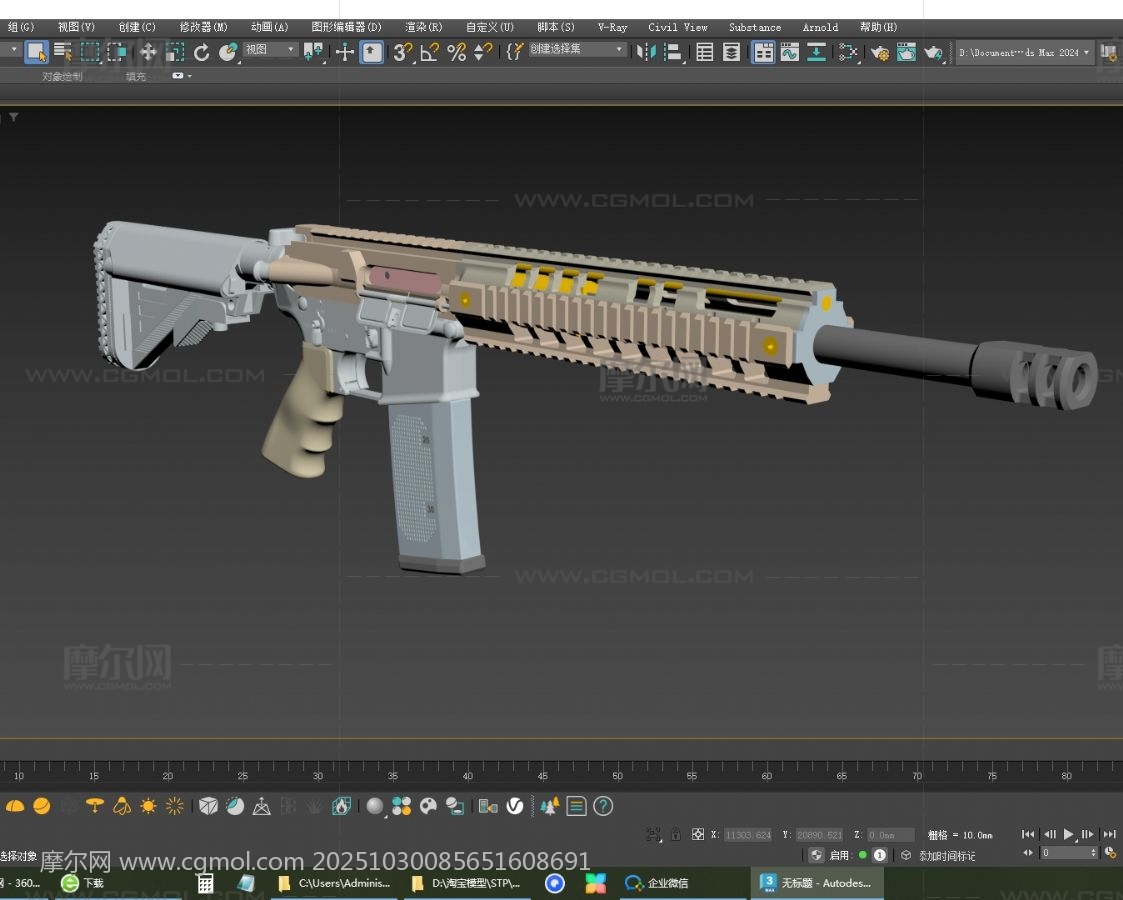Select the Select Object arrow tool
1123x900 pixels.
37,52
